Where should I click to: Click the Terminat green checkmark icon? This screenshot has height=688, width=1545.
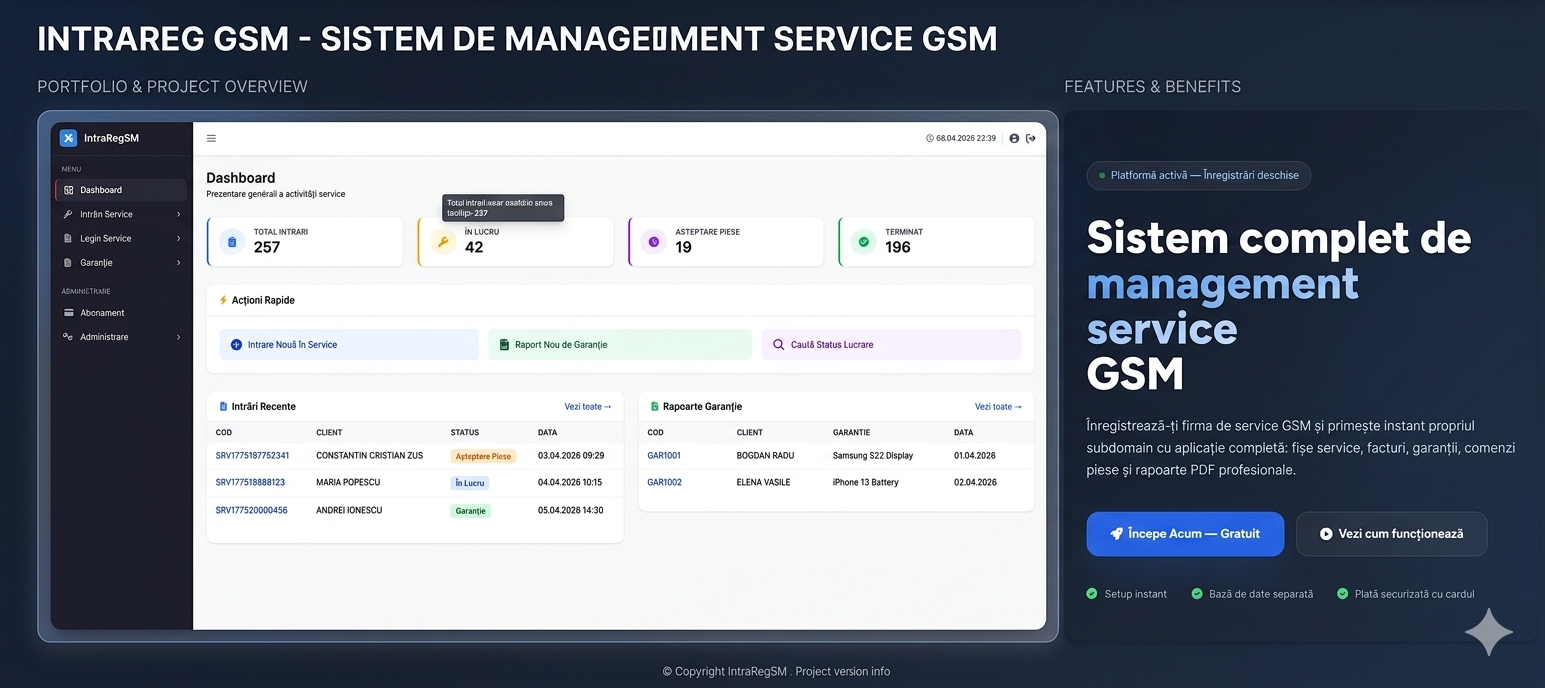[864, 242]
